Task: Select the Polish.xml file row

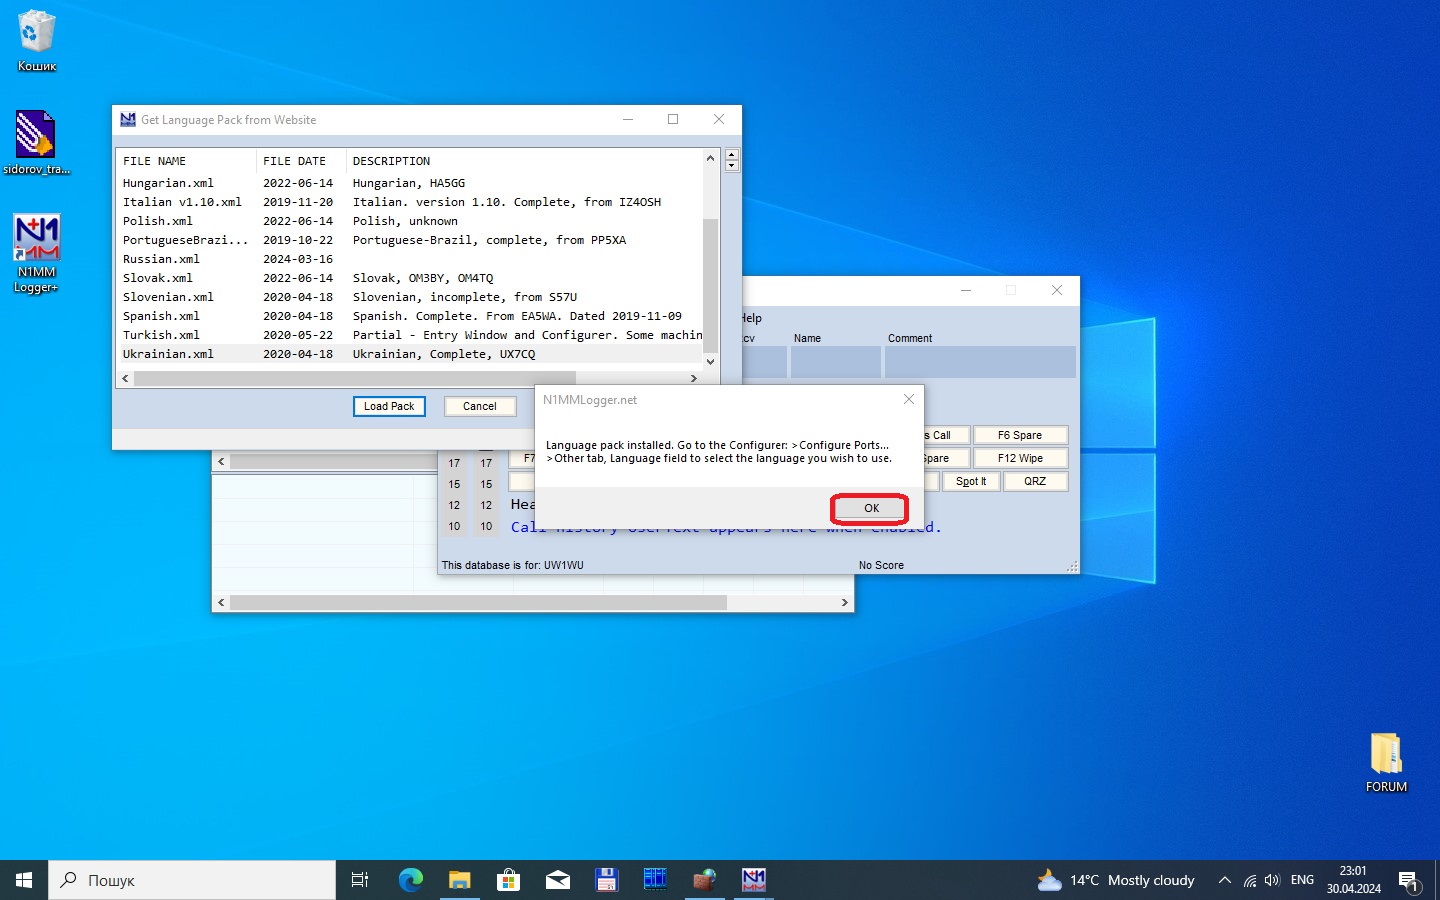Action: 410,221
